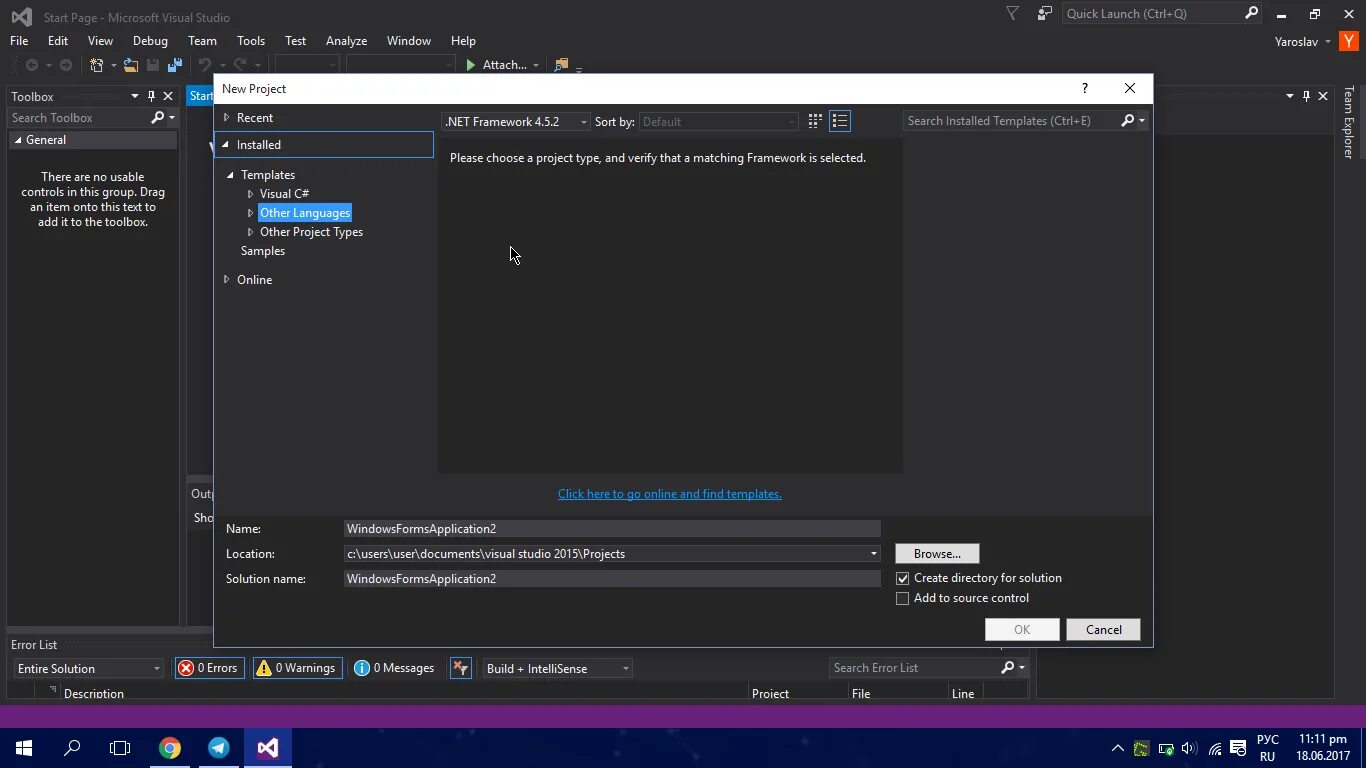
Task: Click the Error List clear filters icon
Action: click(x=460, y=668)
